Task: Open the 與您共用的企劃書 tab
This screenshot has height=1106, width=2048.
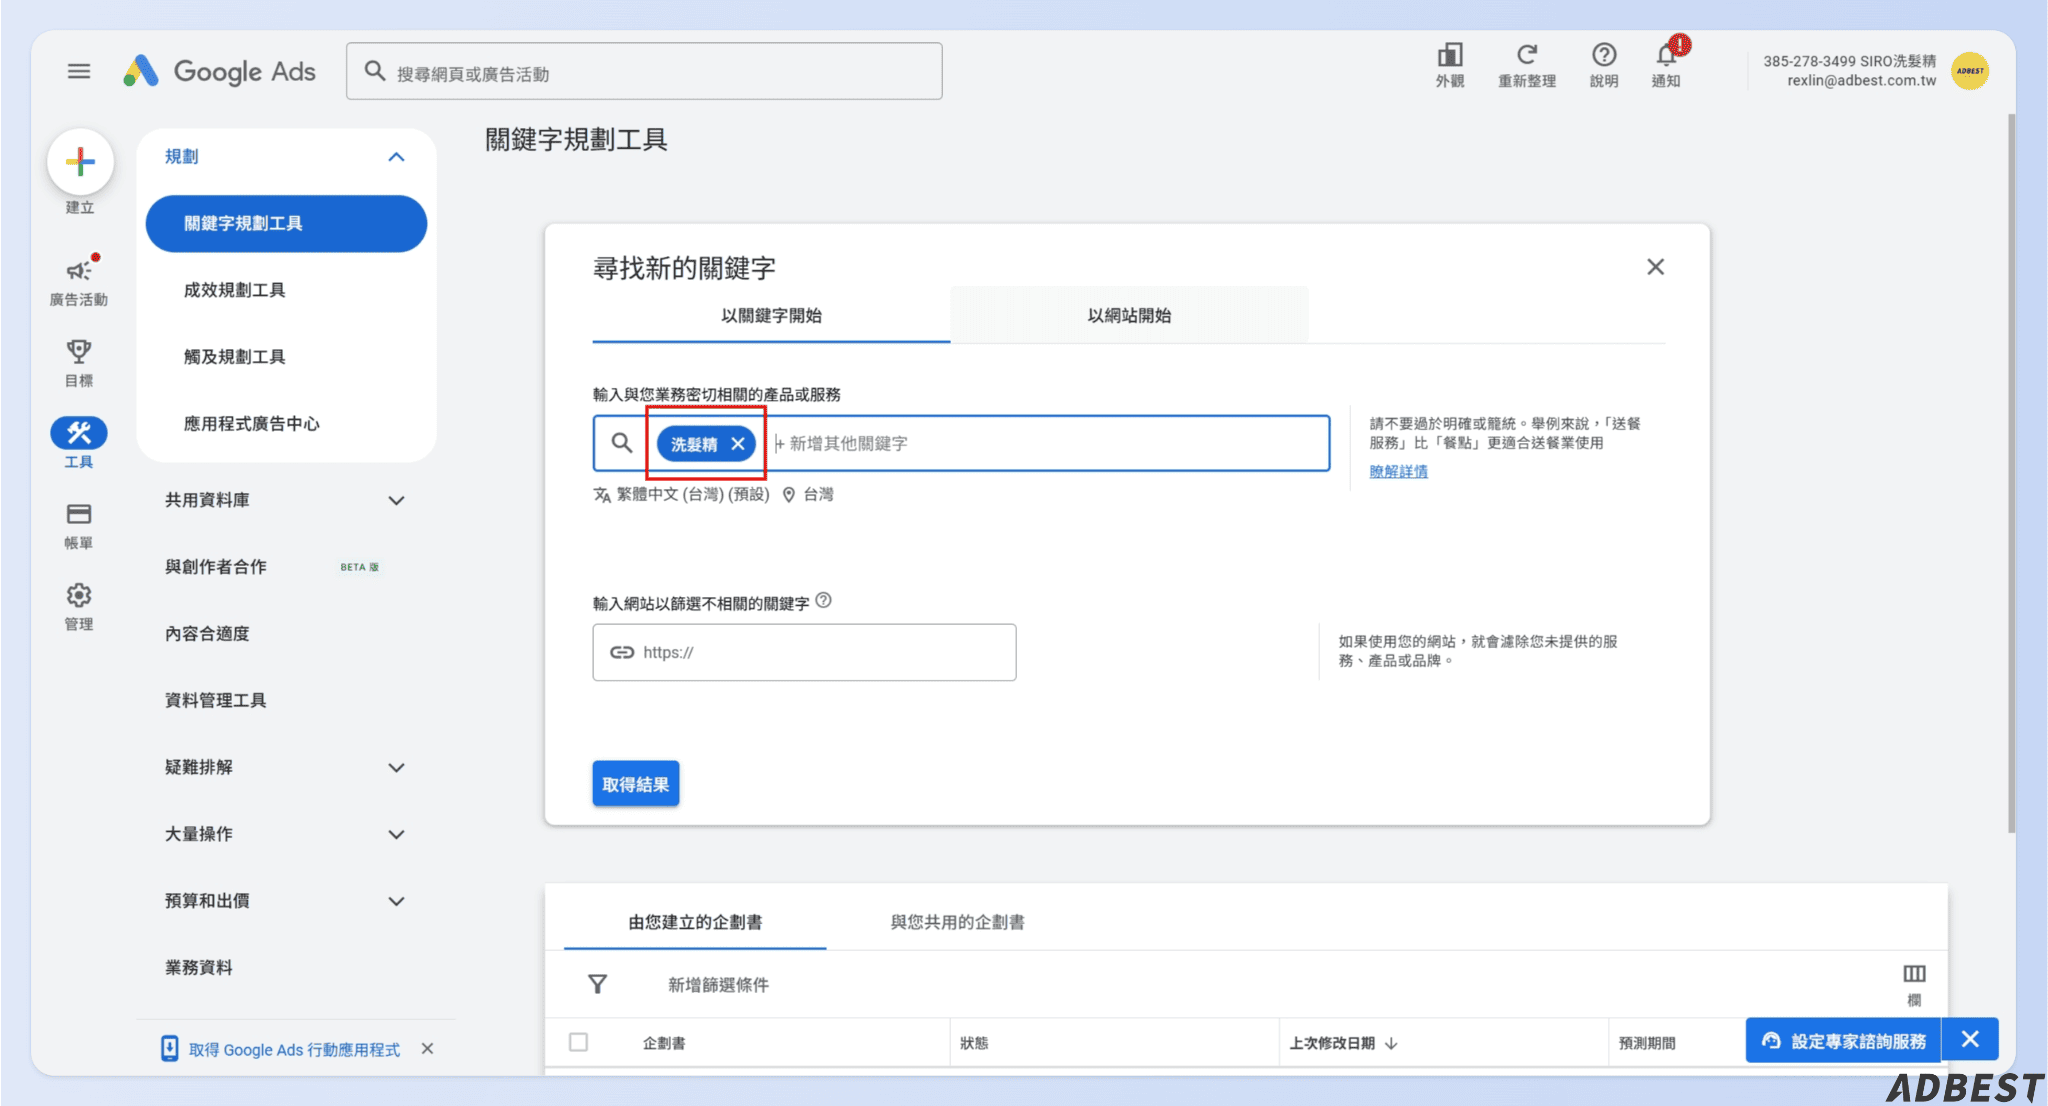Action: click(956, 922)
